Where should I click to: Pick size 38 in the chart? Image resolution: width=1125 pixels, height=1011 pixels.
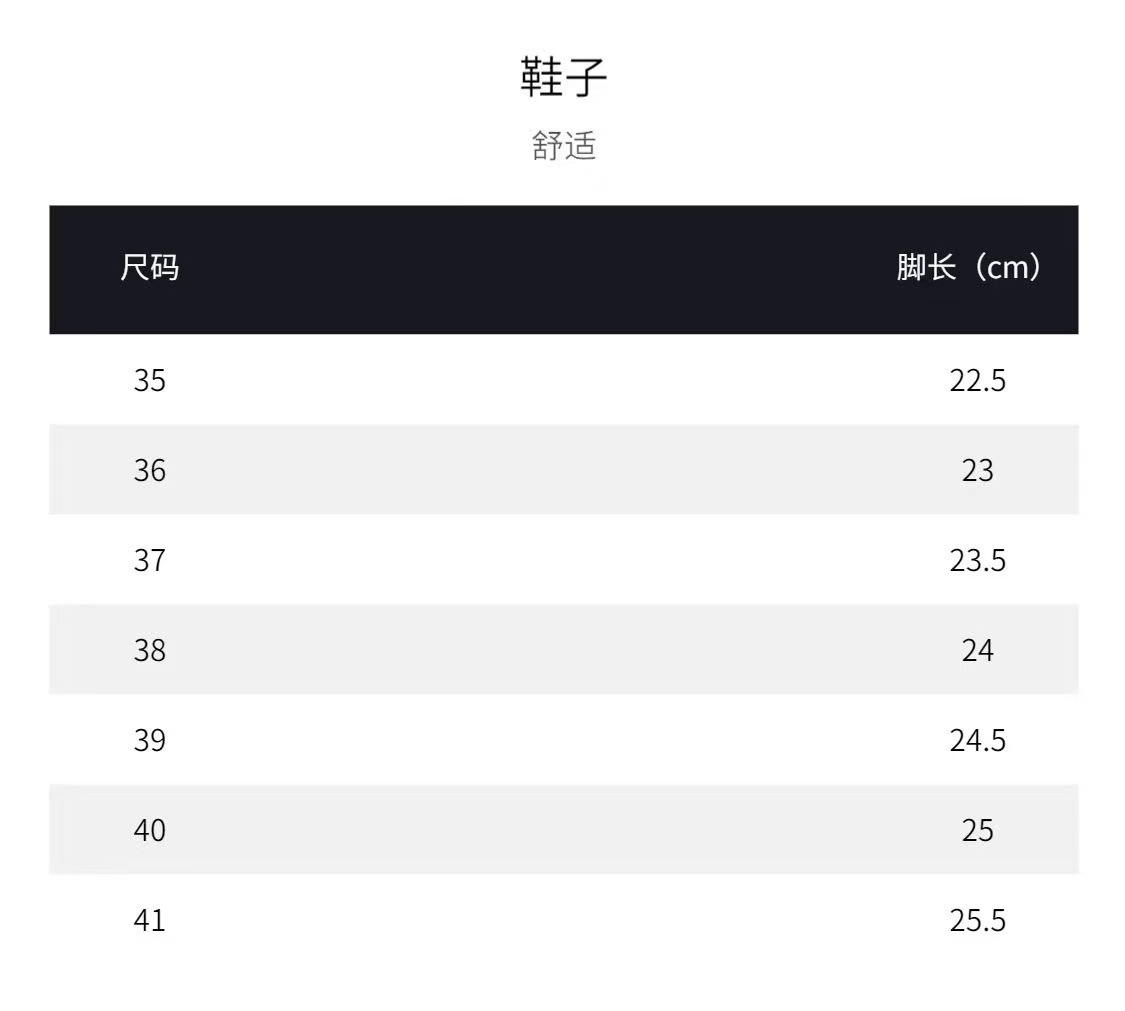pyautogui.click(x=150, y=650)
